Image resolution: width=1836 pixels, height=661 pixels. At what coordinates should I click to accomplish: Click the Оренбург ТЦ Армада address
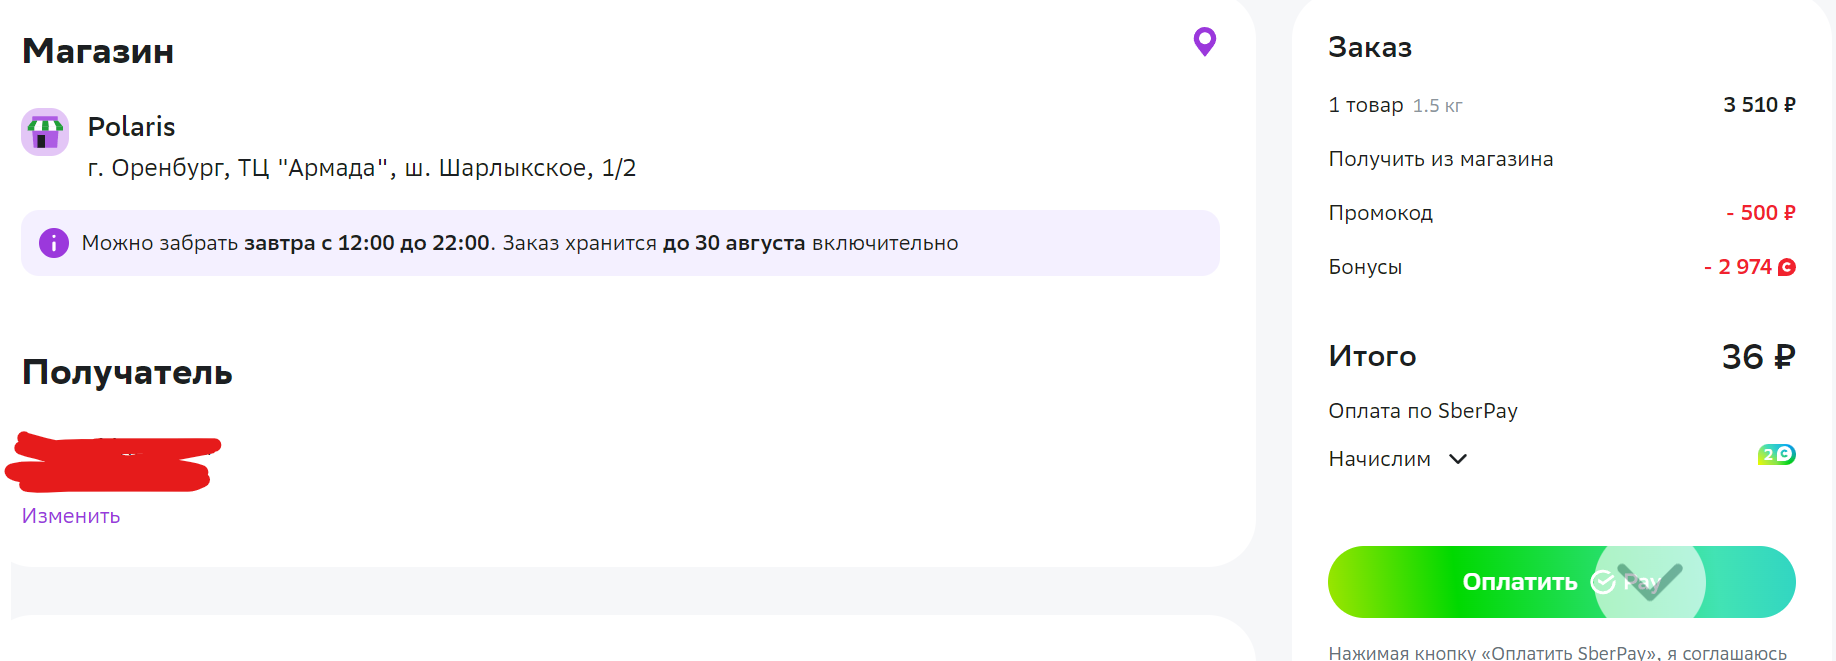pos(362,168)
